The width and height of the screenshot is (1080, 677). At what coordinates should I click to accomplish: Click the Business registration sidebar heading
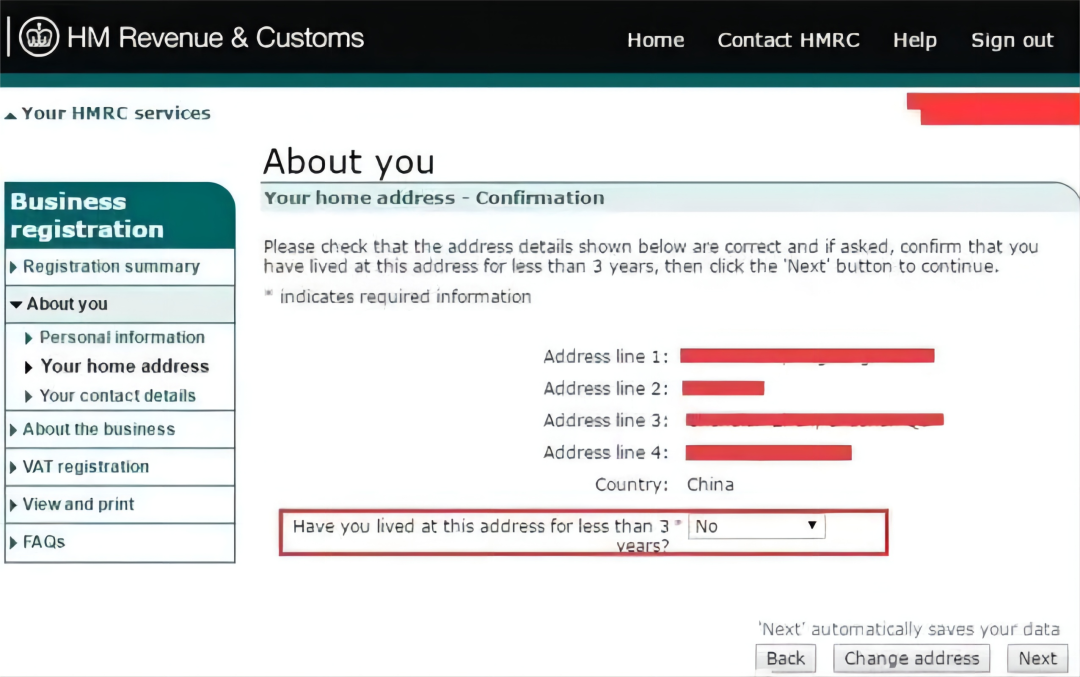[x=87, y=215]
